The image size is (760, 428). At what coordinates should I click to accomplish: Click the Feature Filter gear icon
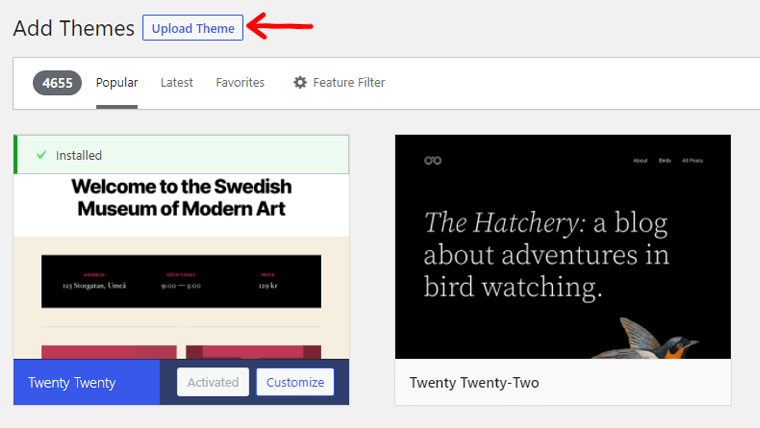point(300,82)
